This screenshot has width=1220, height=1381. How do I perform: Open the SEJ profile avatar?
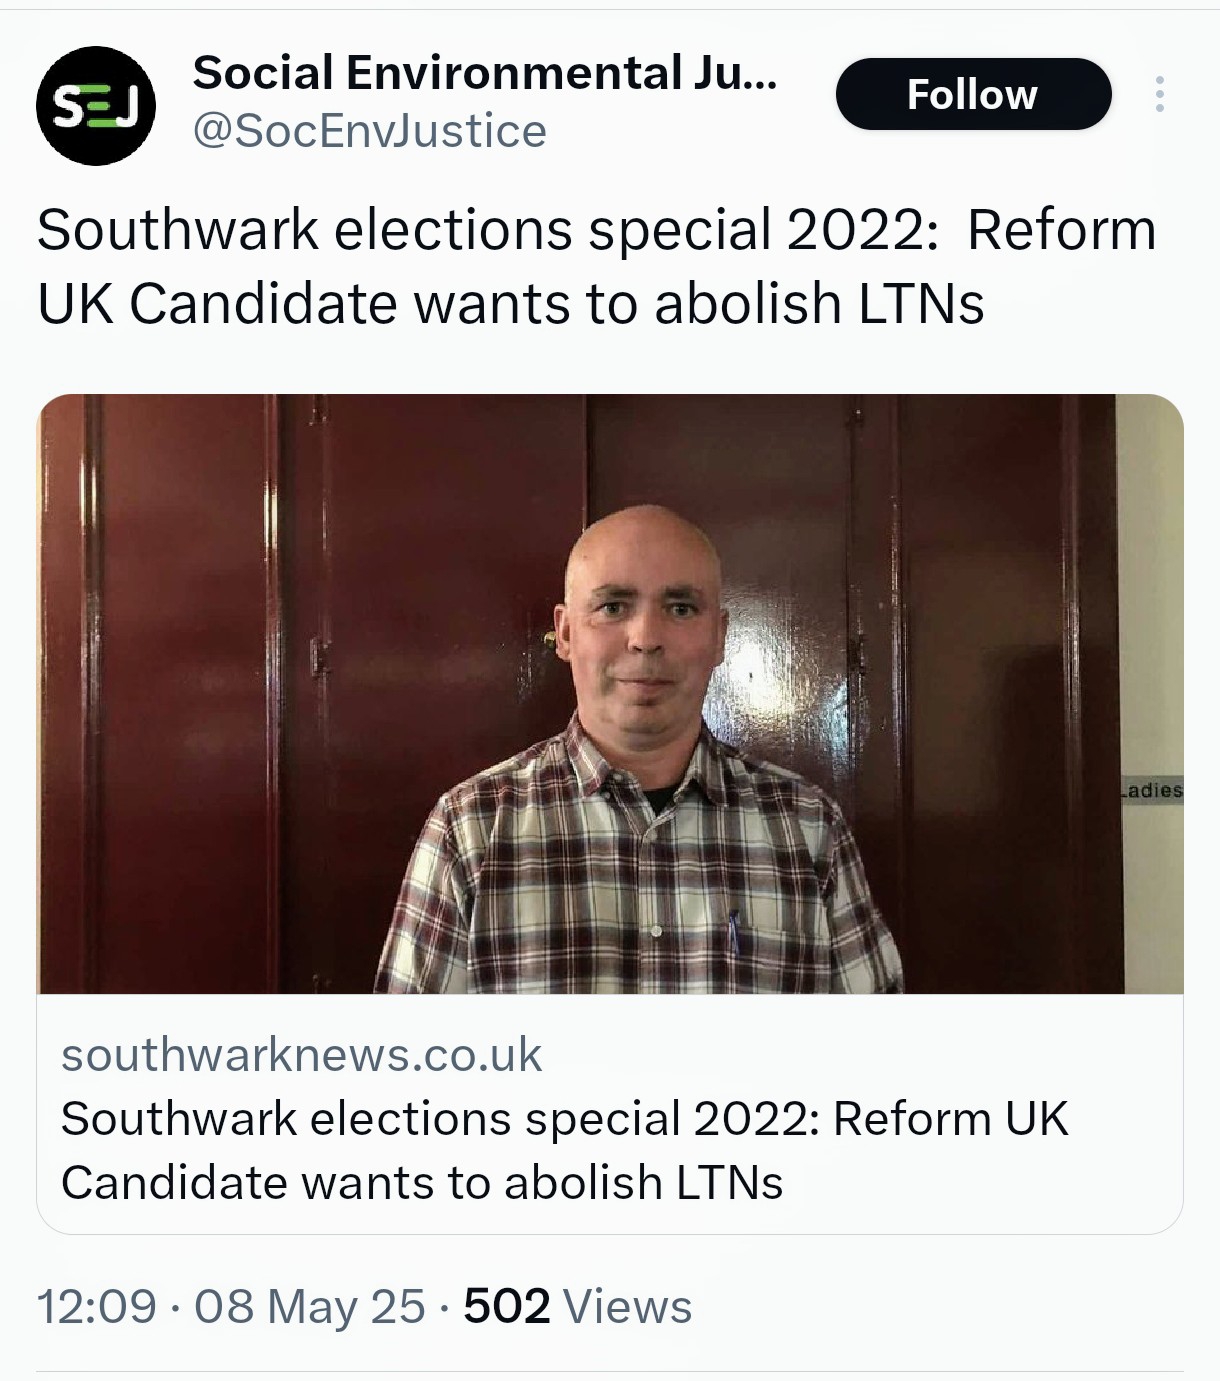click(96, 105)
